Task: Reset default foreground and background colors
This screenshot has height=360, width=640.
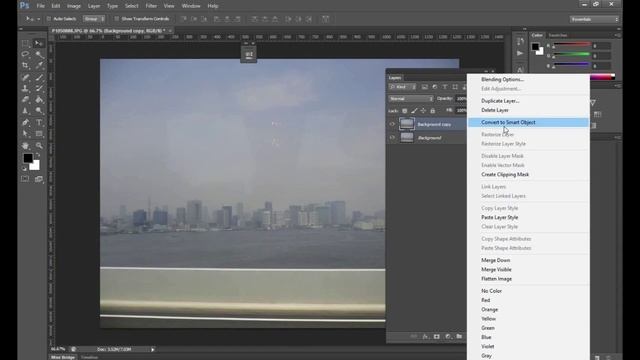Action: click(24, 168)
